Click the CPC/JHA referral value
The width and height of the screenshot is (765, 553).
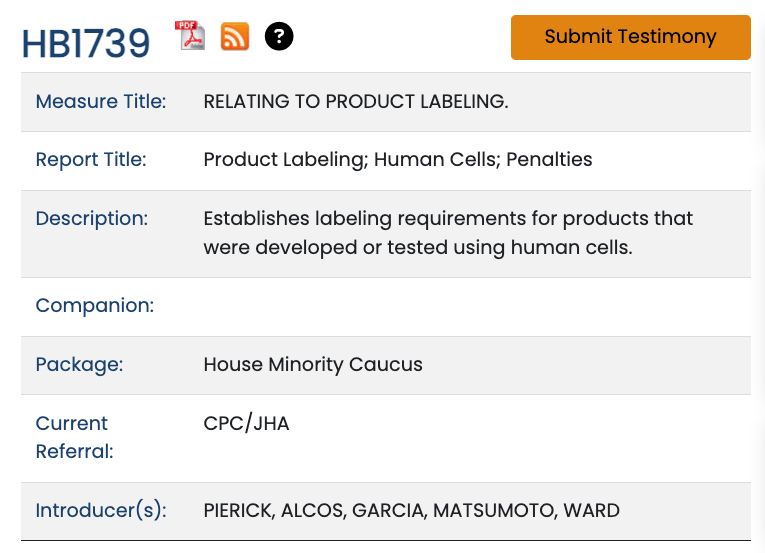(246, 423)
